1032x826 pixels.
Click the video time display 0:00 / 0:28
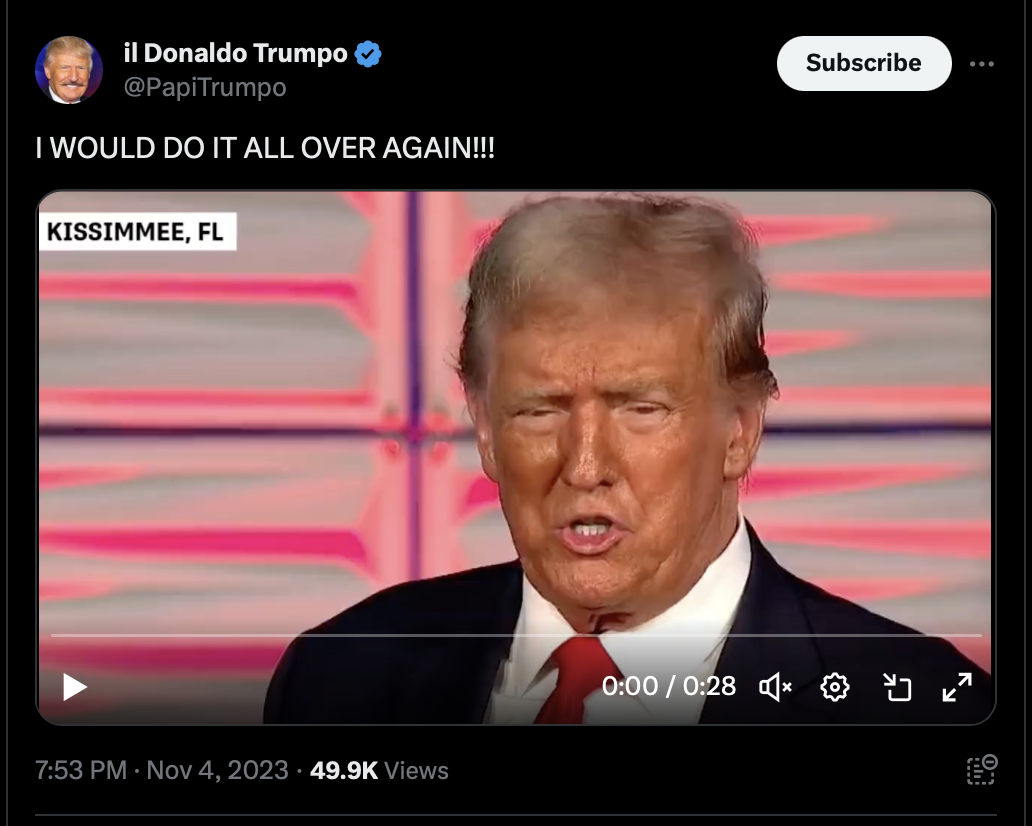pos(668,686)
